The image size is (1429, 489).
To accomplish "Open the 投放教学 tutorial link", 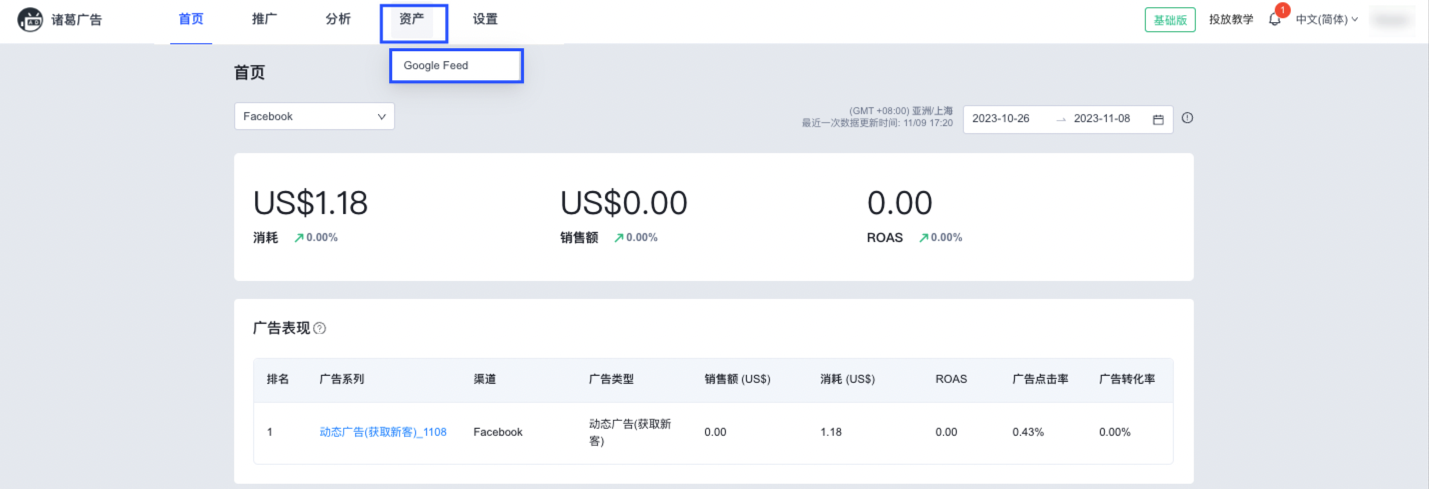I will pyautogui.click(x=1230, y=19).
